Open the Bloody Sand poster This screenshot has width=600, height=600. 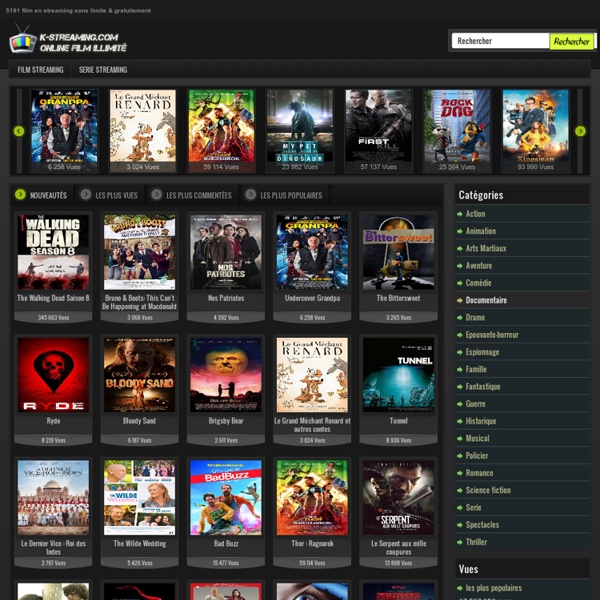(139, 375)
